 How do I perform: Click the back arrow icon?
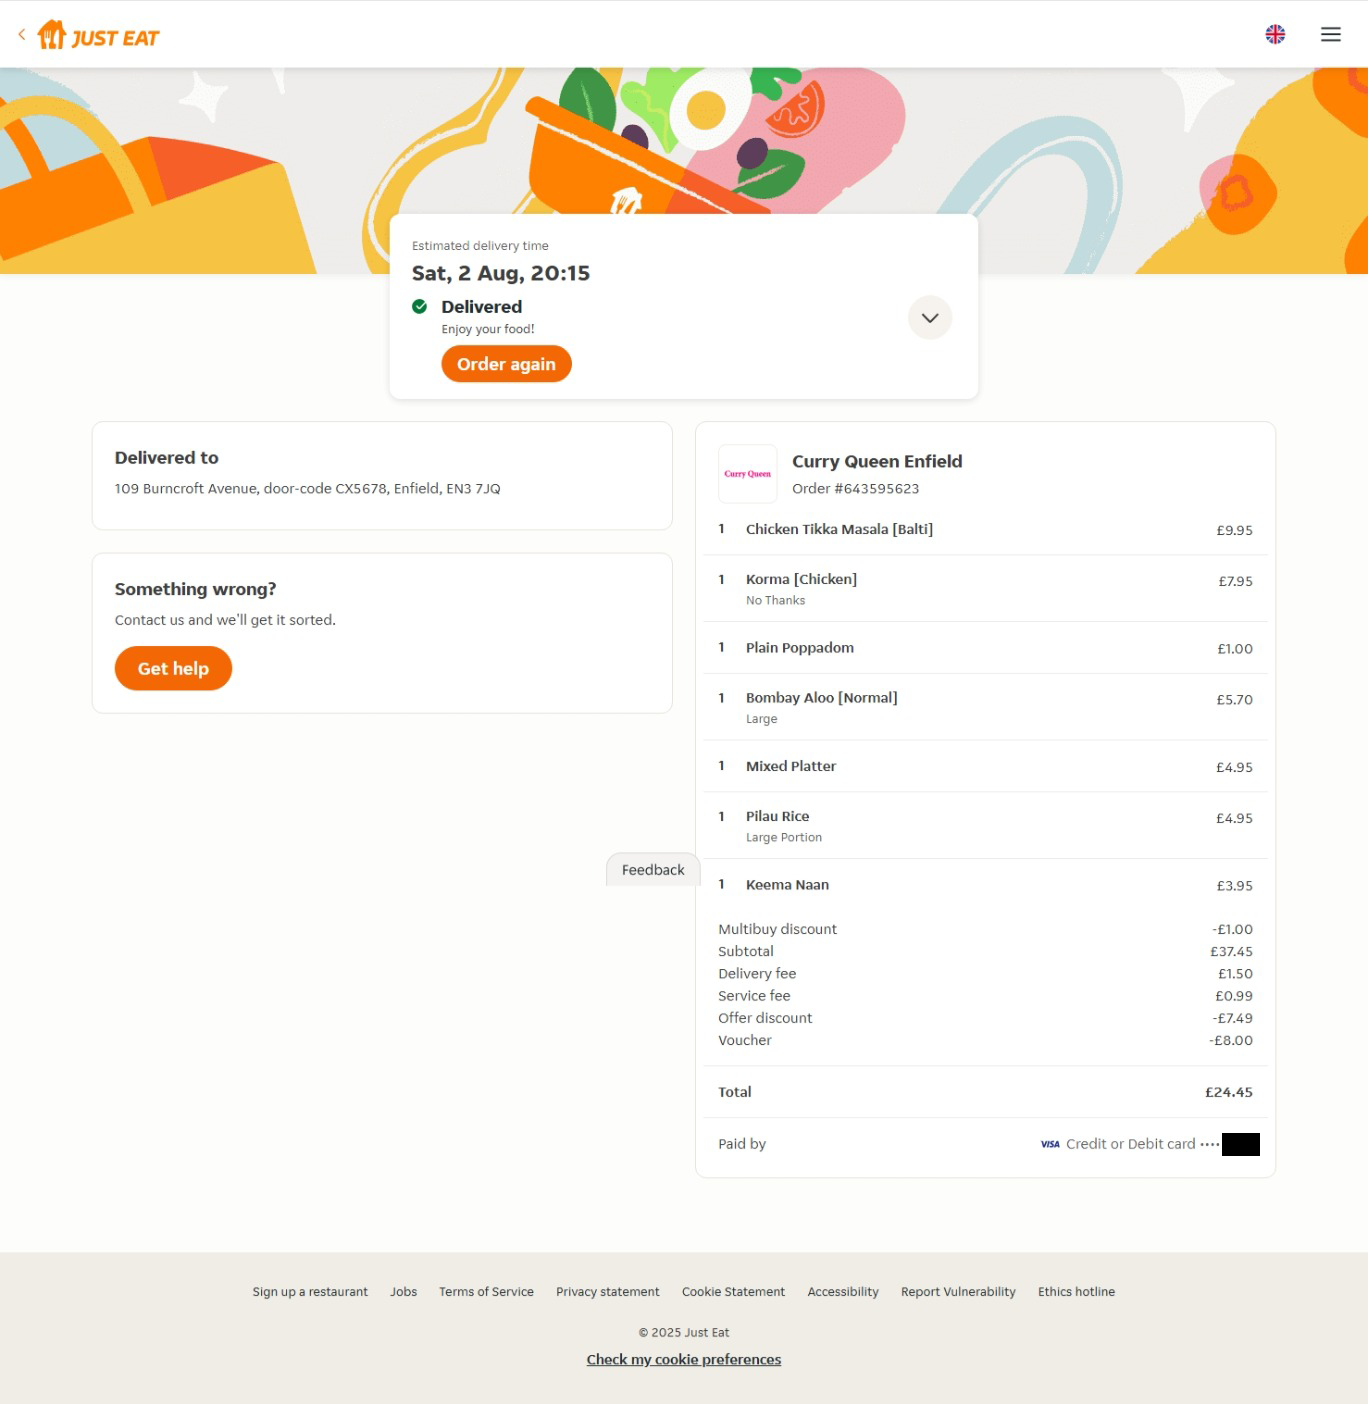click(22, 35)
